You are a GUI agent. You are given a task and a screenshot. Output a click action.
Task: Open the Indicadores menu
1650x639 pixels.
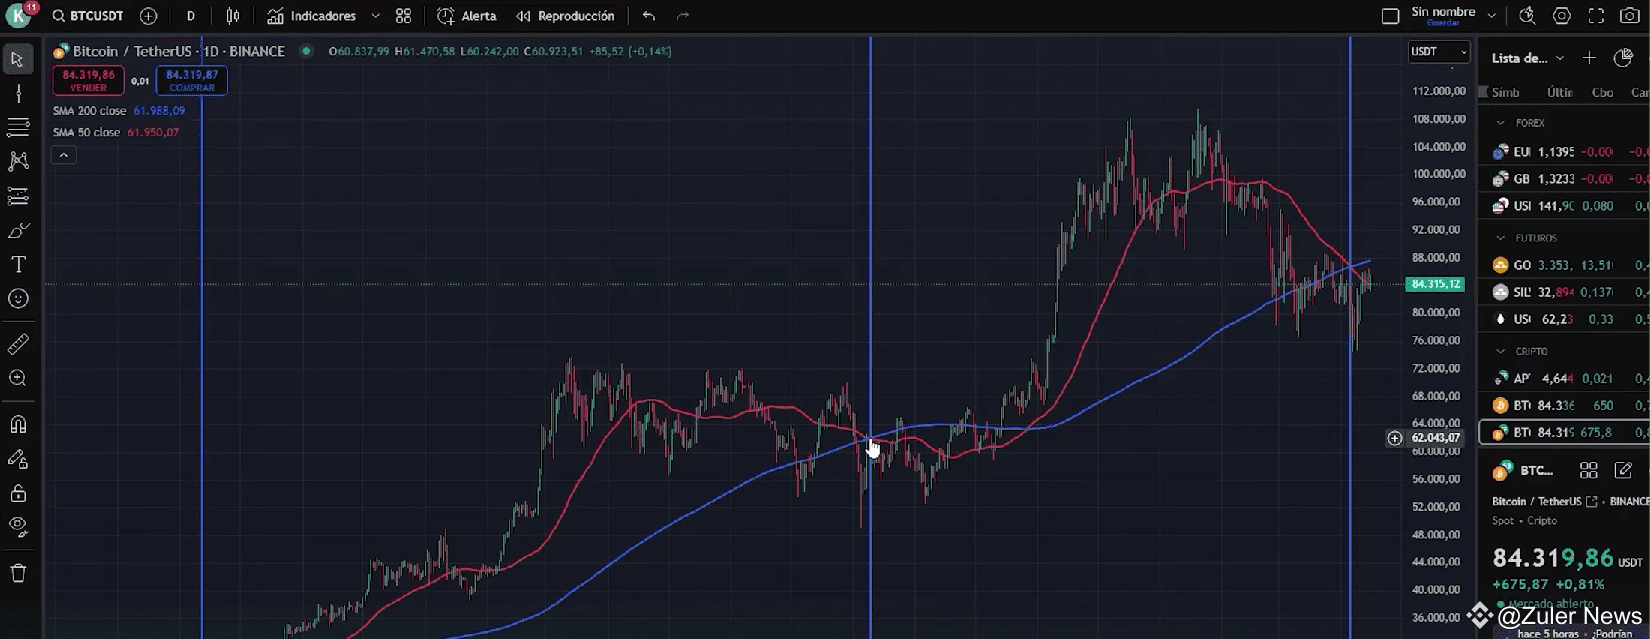coord(312,16)
